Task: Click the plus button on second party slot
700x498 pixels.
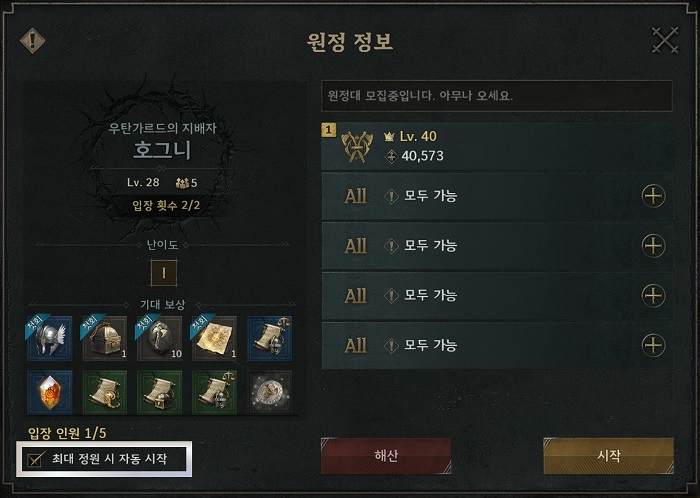Action: click(654, 196)
